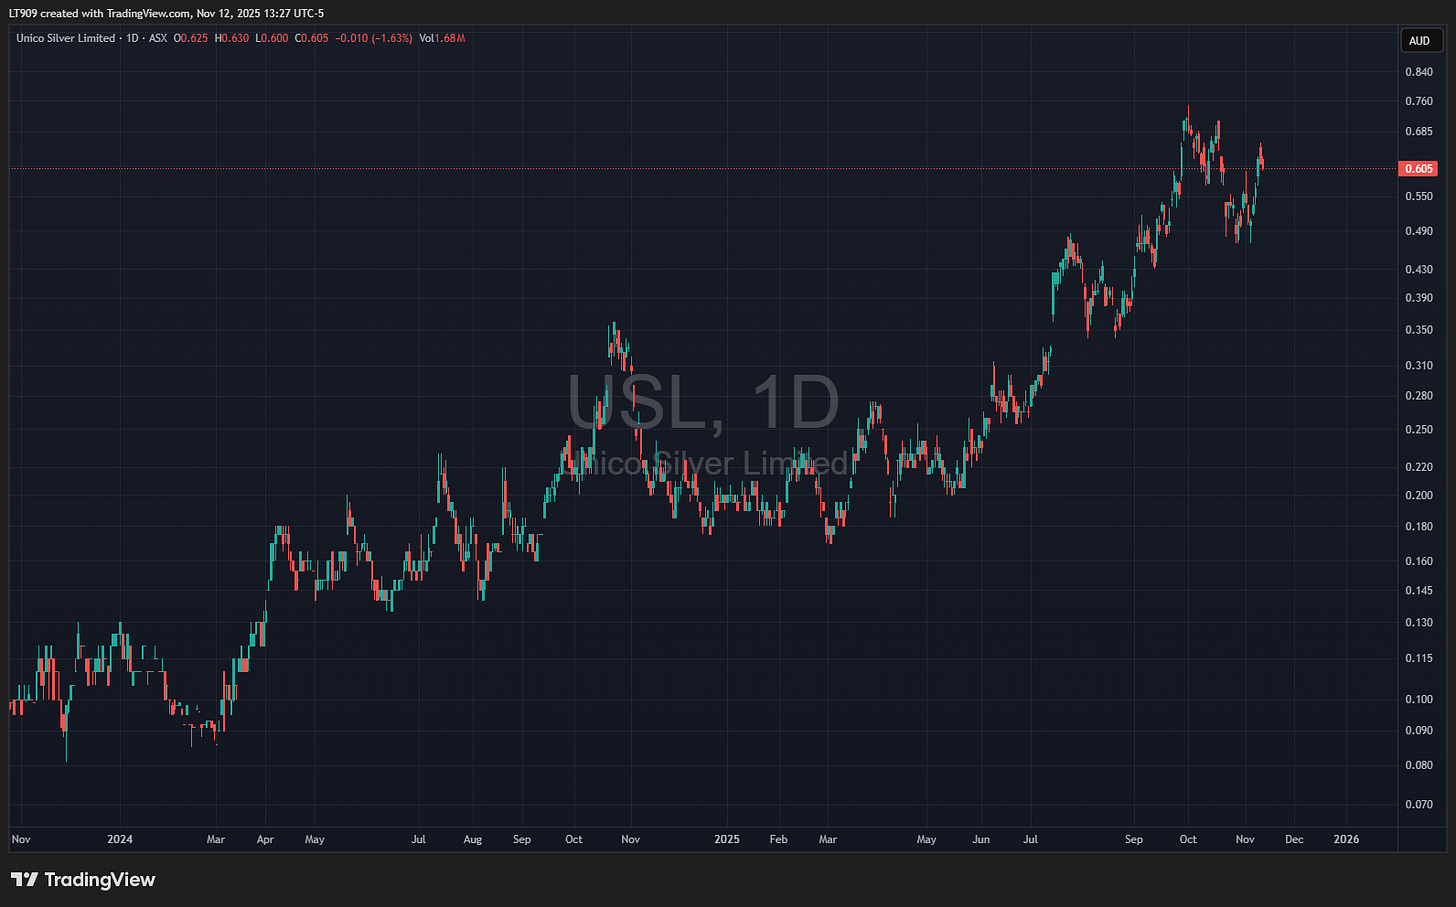This screenshot has width=1456, height=907.
Task: Click the Apr label on time axis
Action: (265, 839)
